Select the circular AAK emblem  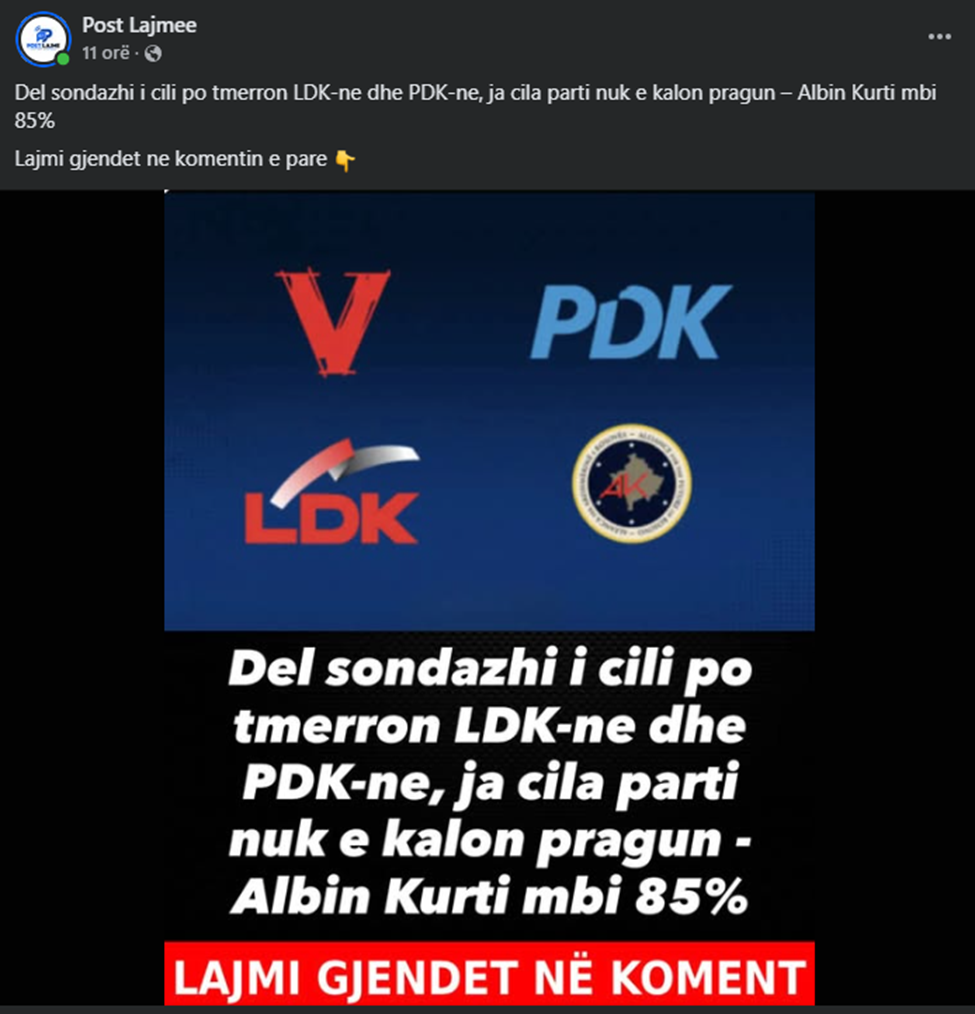tap(632, 483)
